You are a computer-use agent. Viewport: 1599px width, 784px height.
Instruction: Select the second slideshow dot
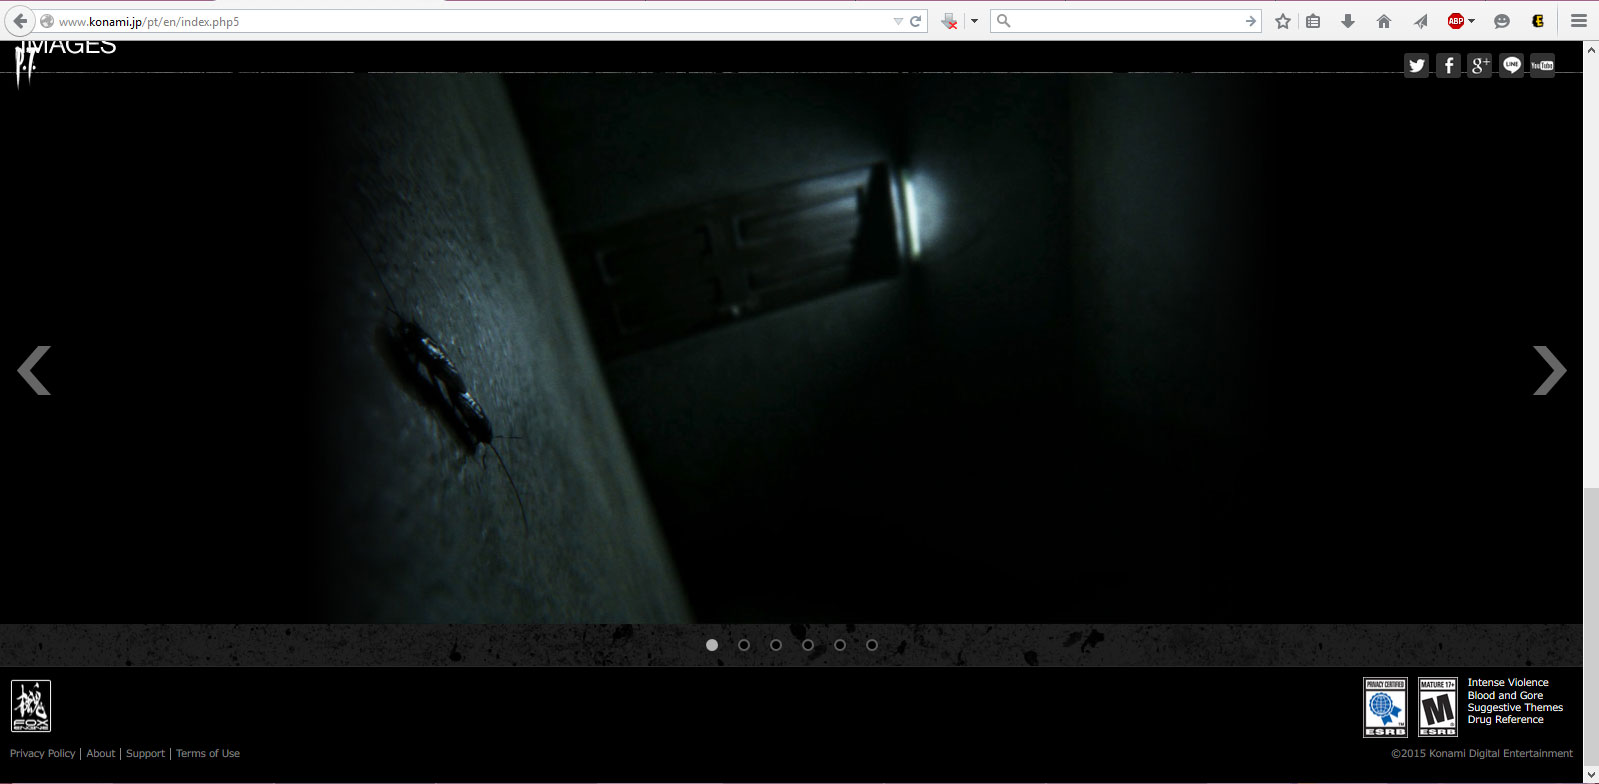[x=744, y=645]
